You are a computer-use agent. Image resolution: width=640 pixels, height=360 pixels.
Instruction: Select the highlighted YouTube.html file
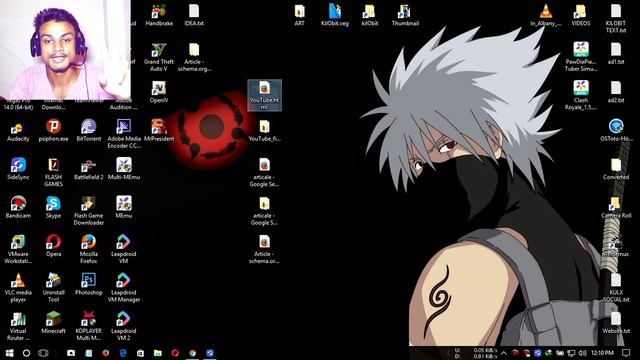click(x=264, y=96)
